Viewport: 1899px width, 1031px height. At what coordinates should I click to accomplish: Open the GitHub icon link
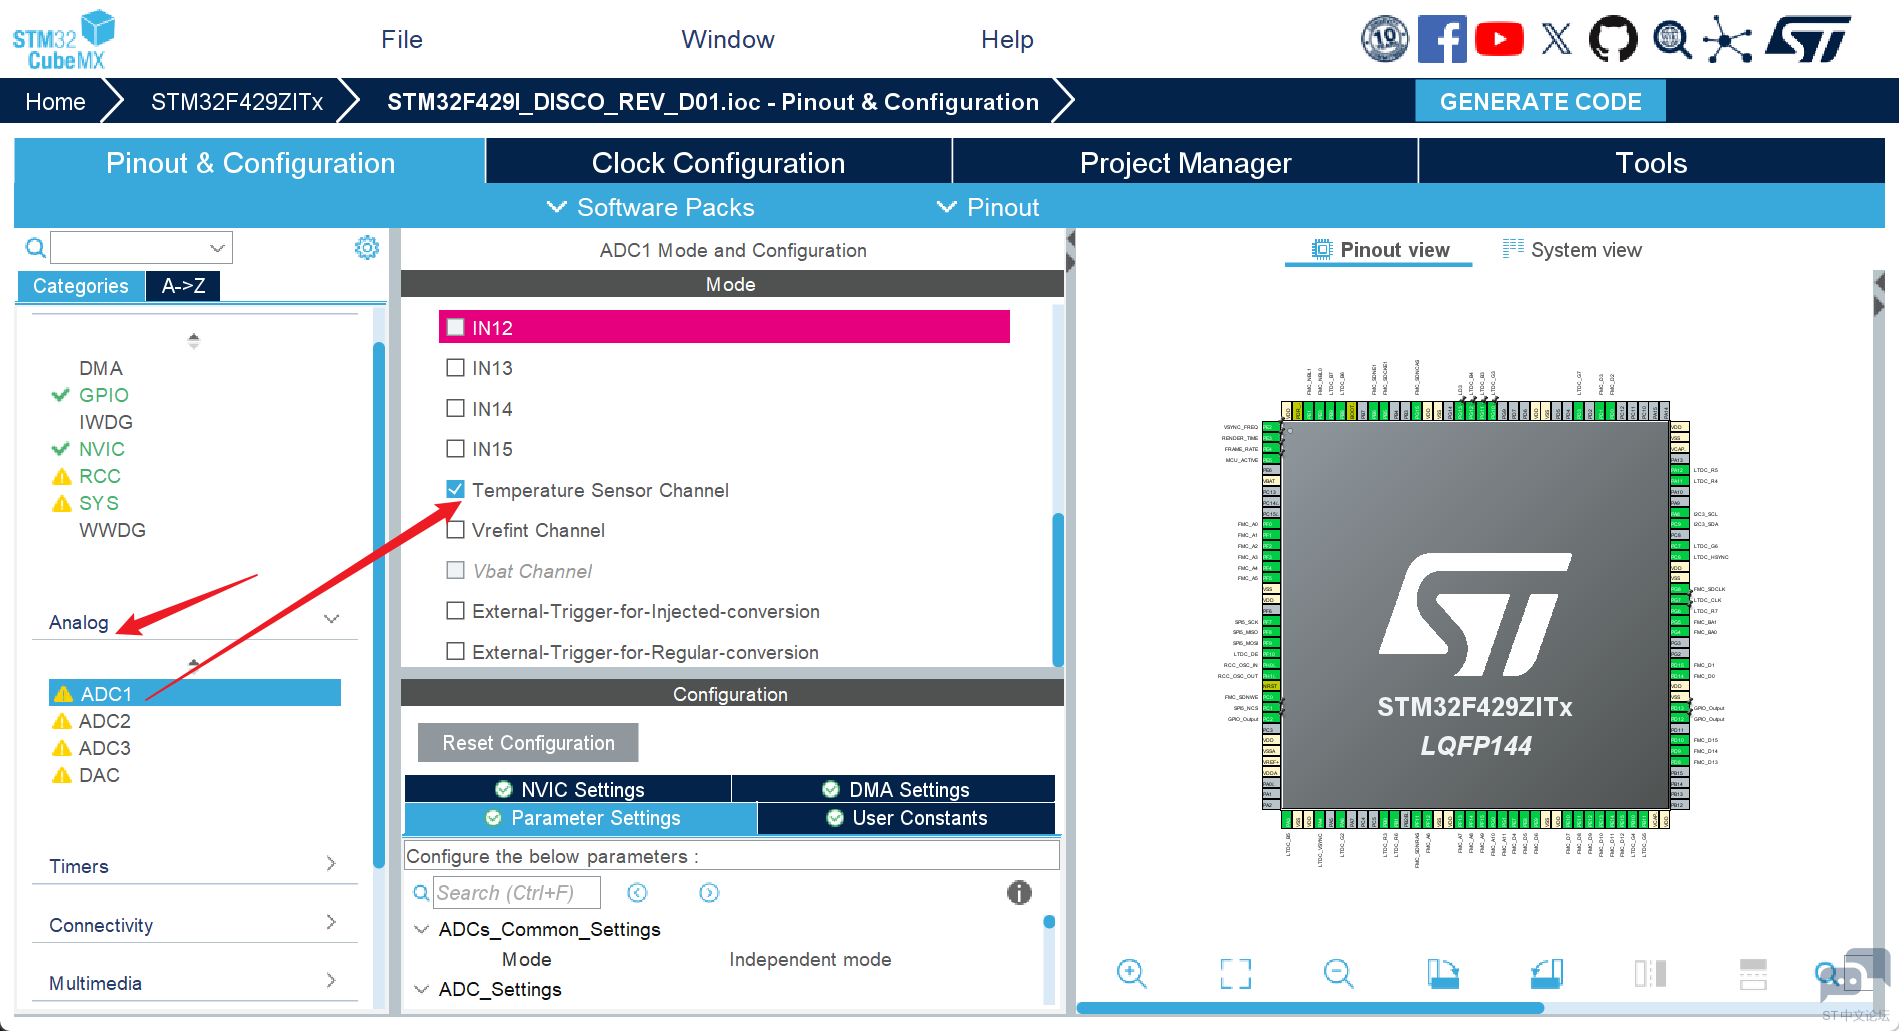tap(1613, 40)
